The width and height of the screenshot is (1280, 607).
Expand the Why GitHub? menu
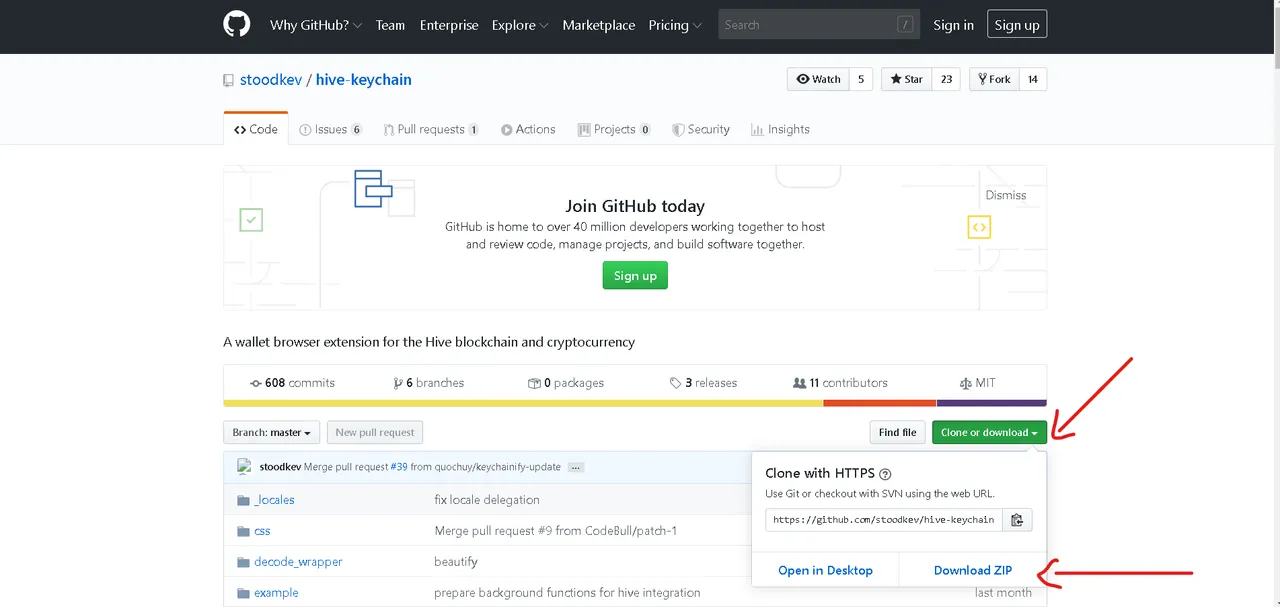(315, 25)
